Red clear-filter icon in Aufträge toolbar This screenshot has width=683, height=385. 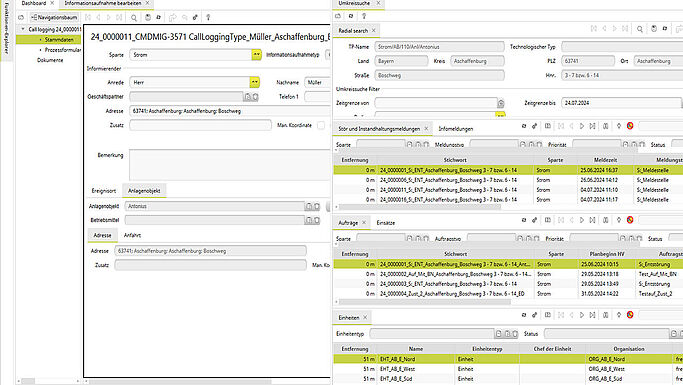pos(630,220)
